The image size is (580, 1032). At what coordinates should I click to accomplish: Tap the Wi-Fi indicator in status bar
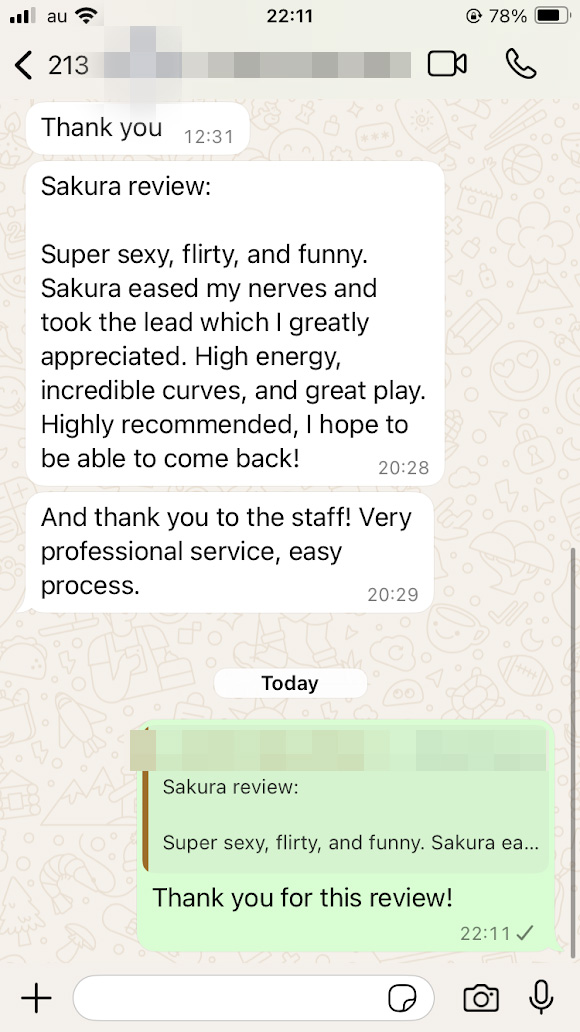point(85,16)
